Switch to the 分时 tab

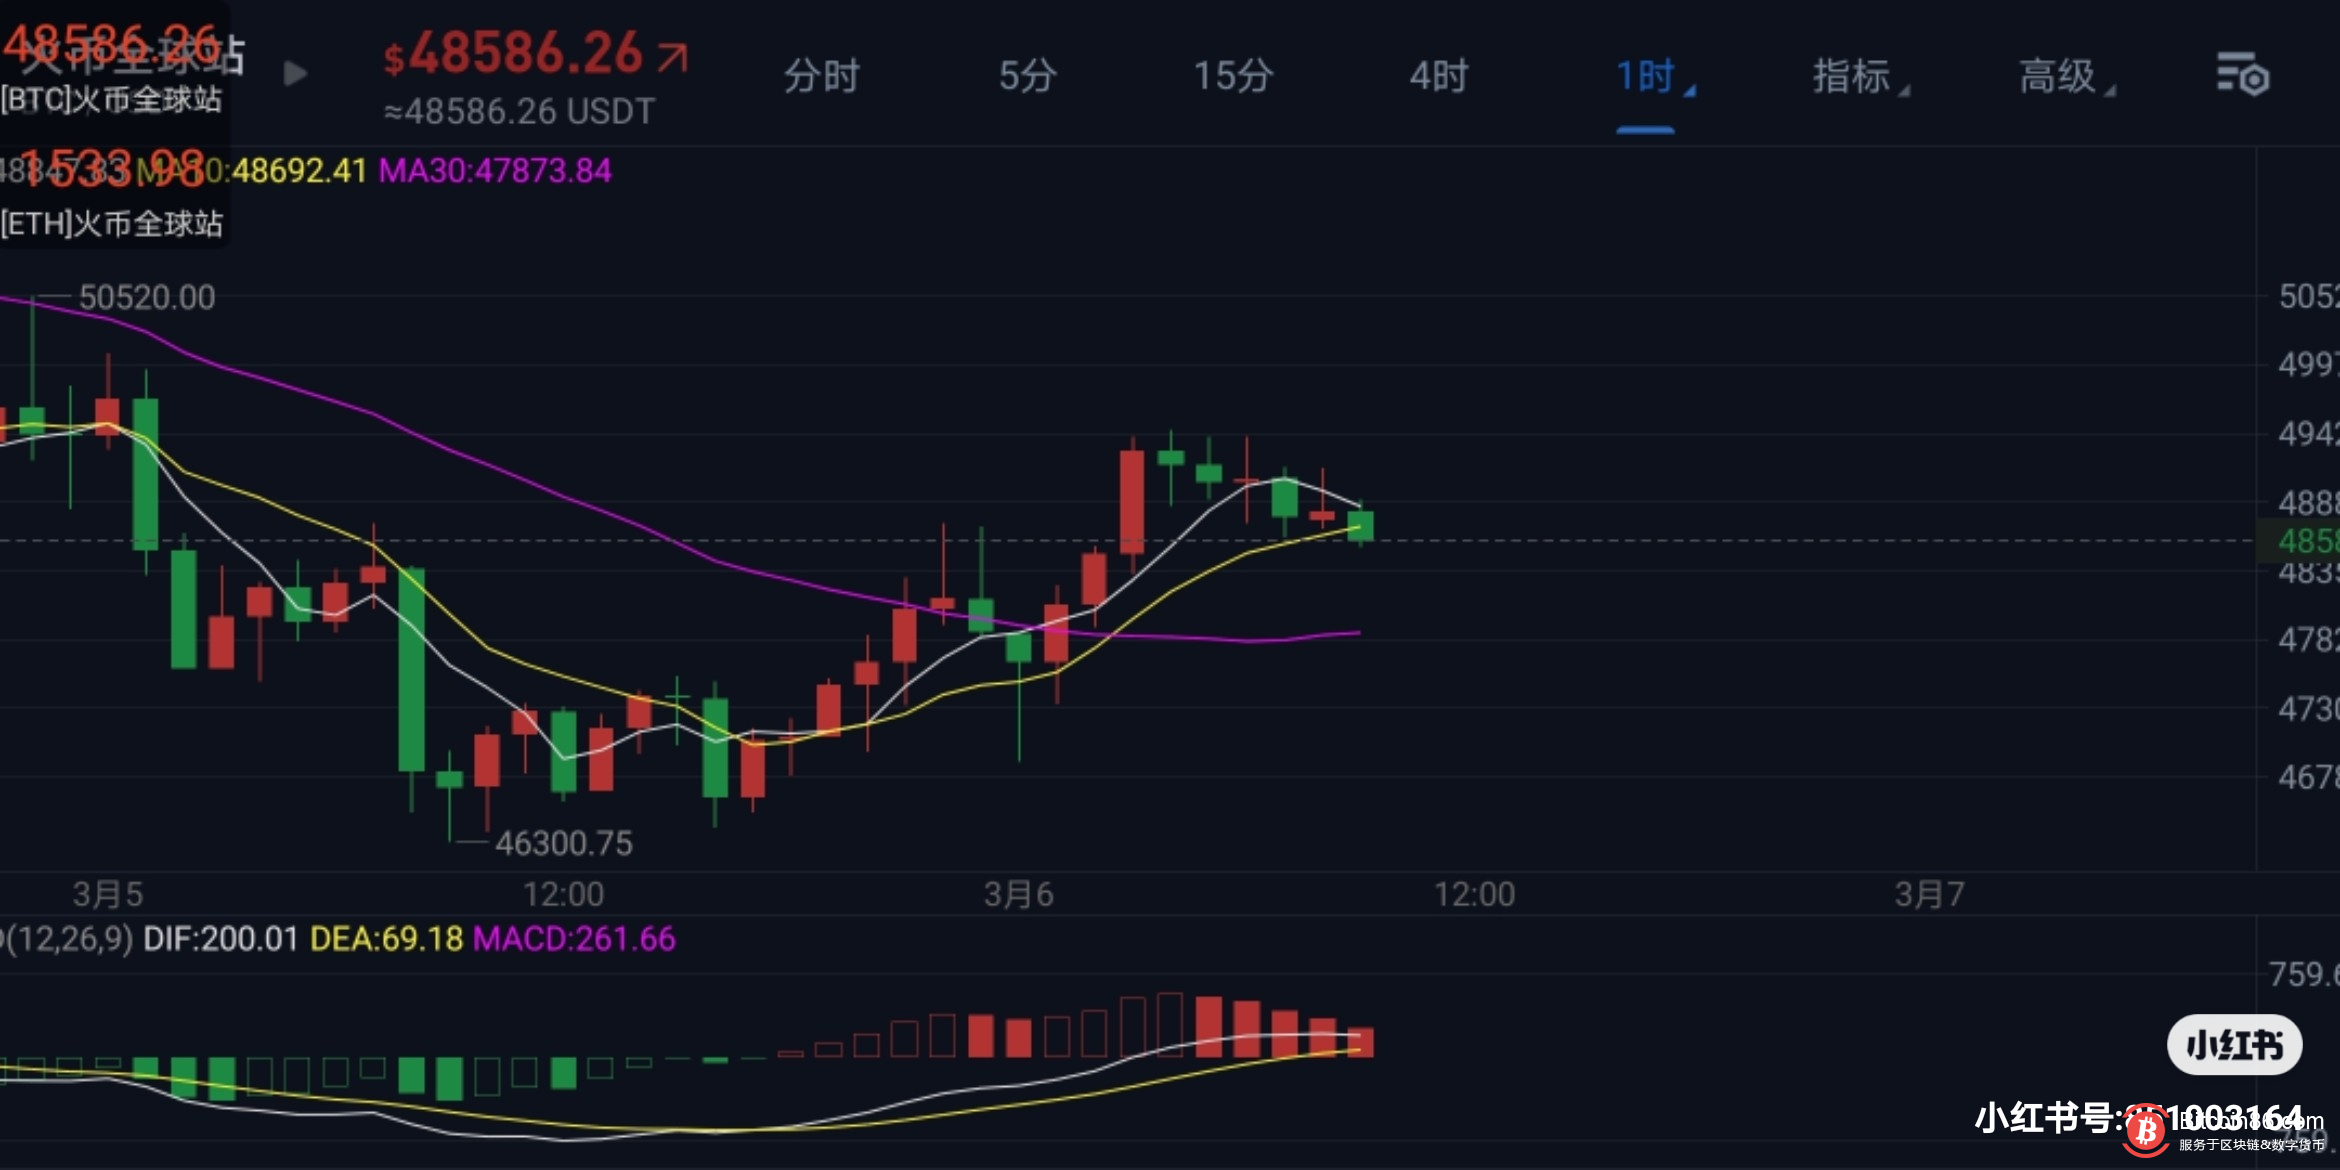point(821,77)
